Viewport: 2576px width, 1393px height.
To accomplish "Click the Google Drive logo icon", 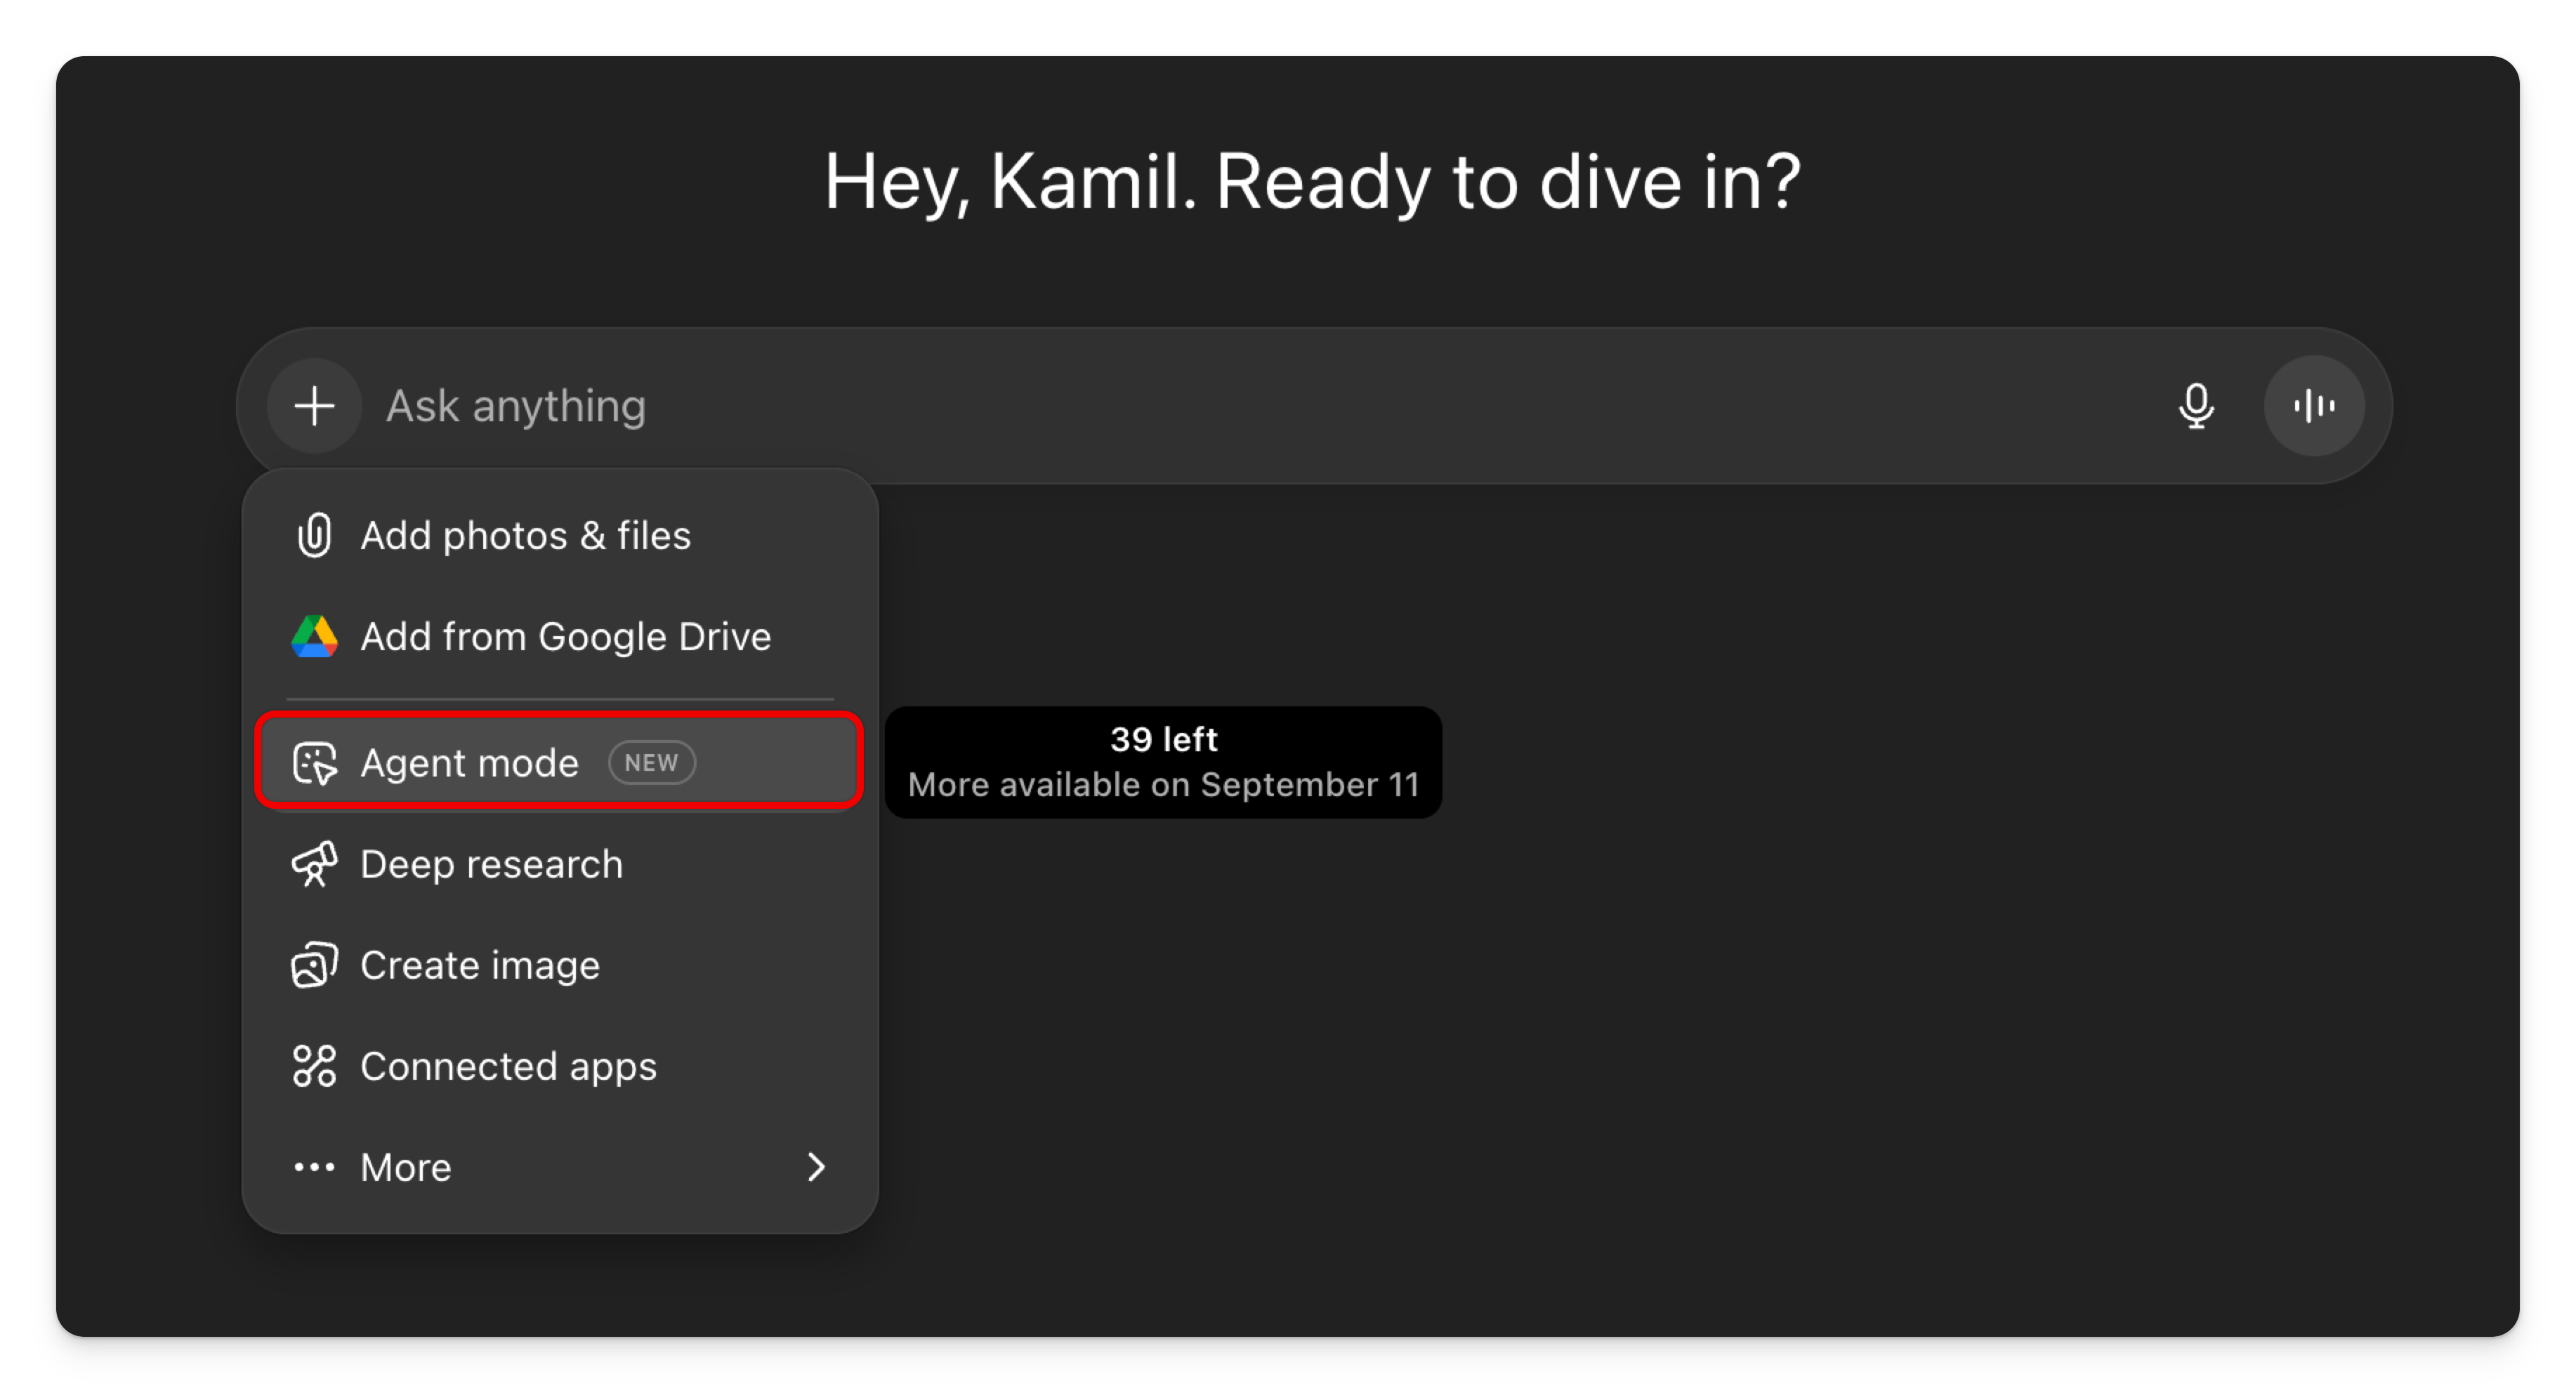I will point(314,637).
